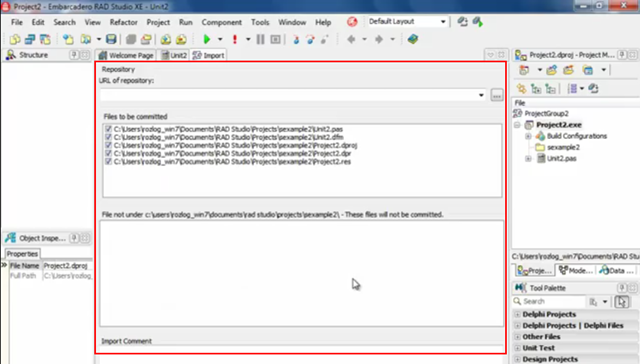Click the Remove File from Project icon
640x364 pixels.
pos(181,39)
